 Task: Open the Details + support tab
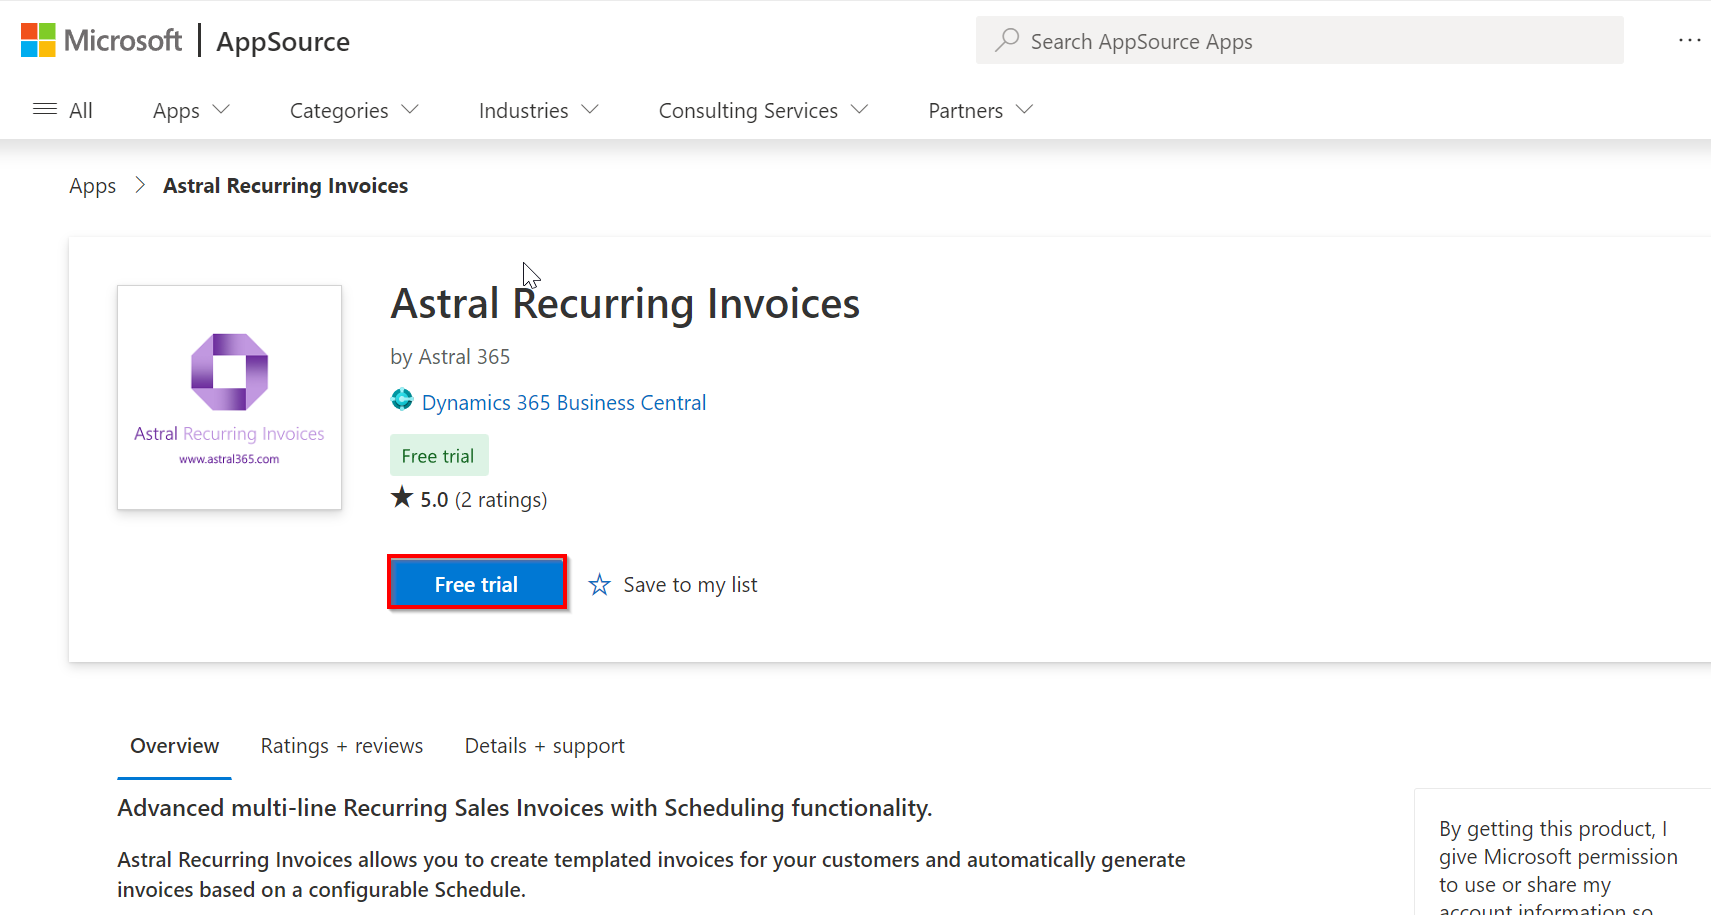click(544, 746)
